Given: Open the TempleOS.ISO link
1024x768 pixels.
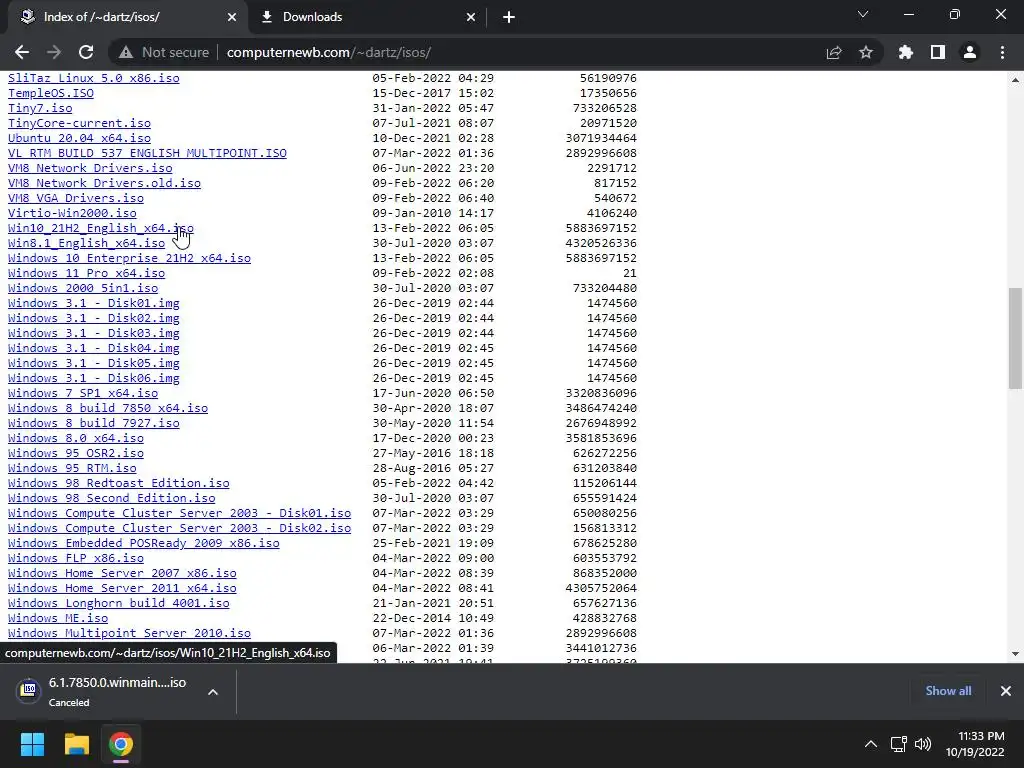Looking at the screenshot, I should [51, 93].
